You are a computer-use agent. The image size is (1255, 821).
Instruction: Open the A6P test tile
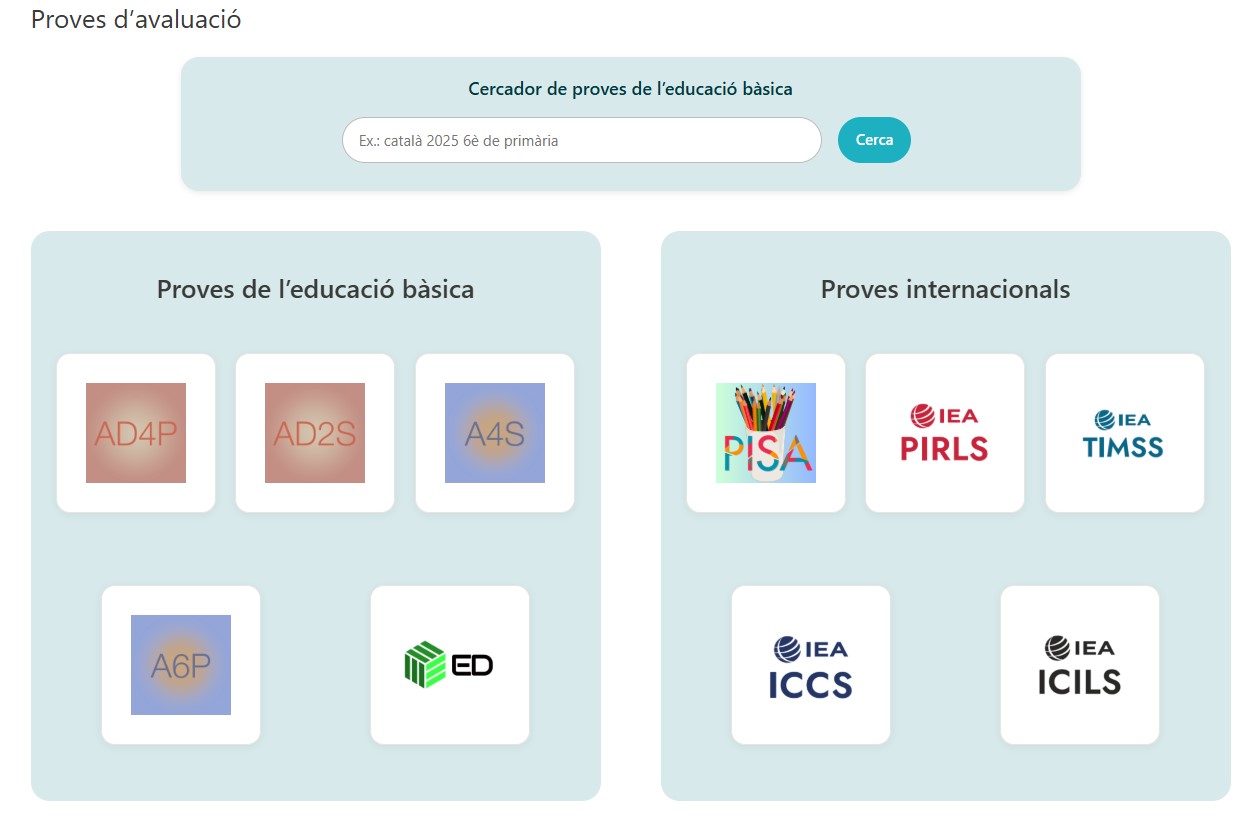[x=181, y=665]
